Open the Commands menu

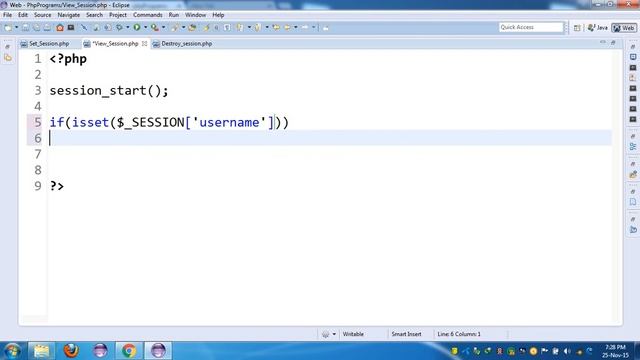pyautogui.click(x=147, y=15)
